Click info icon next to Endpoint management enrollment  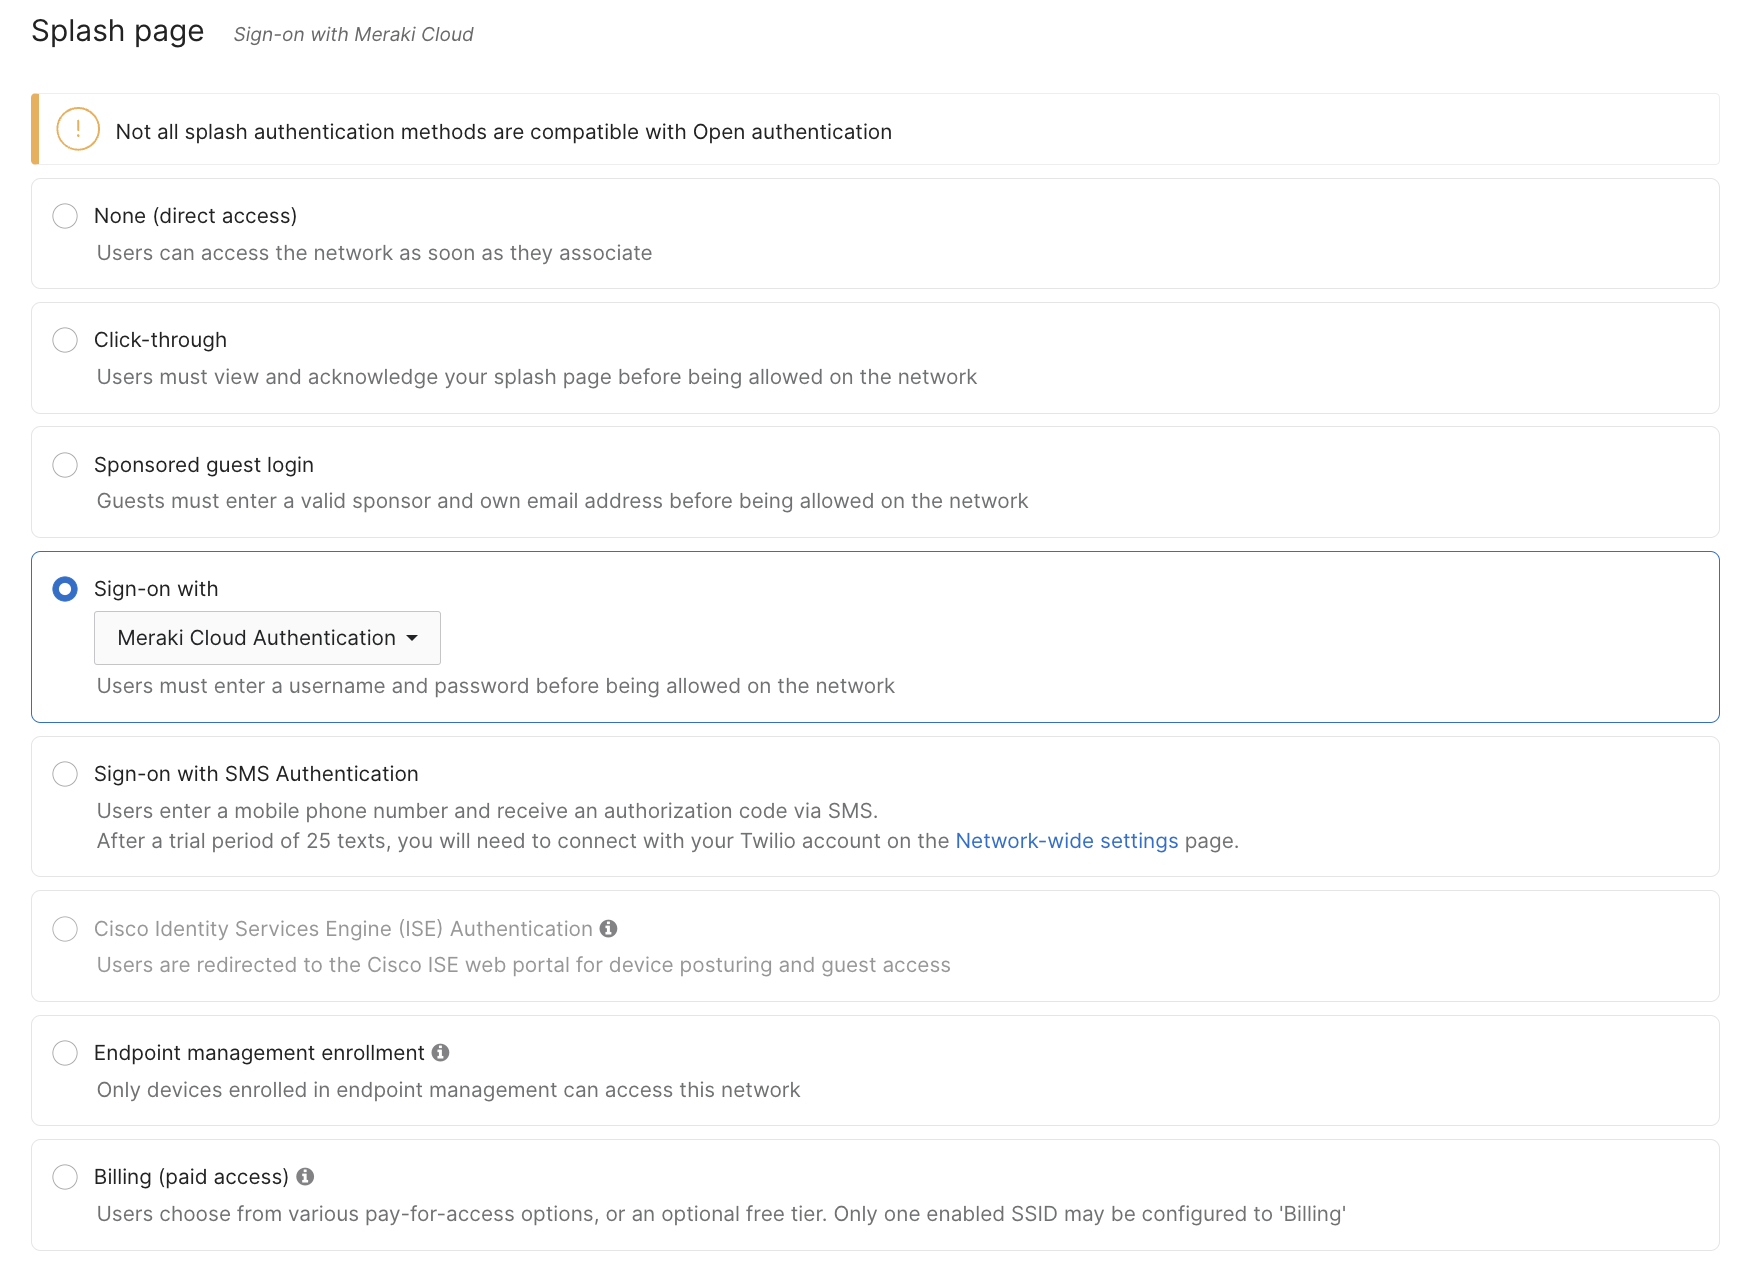[440, 1053]
